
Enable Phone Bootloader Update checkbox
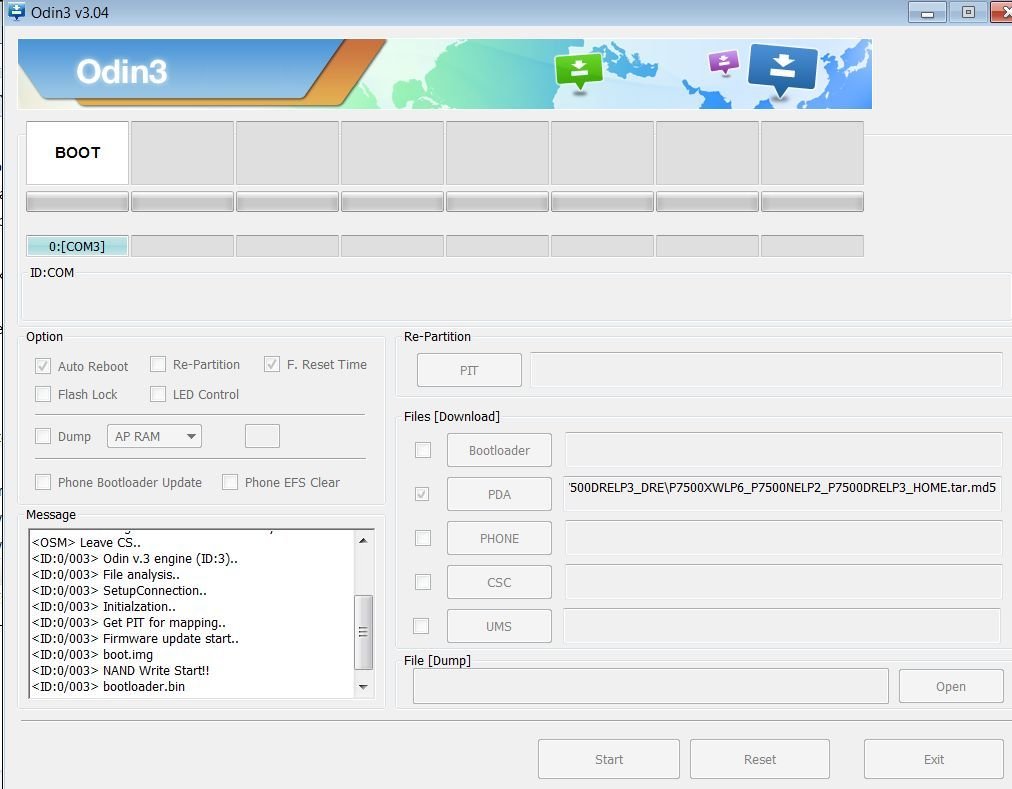(x=43, y=482)
